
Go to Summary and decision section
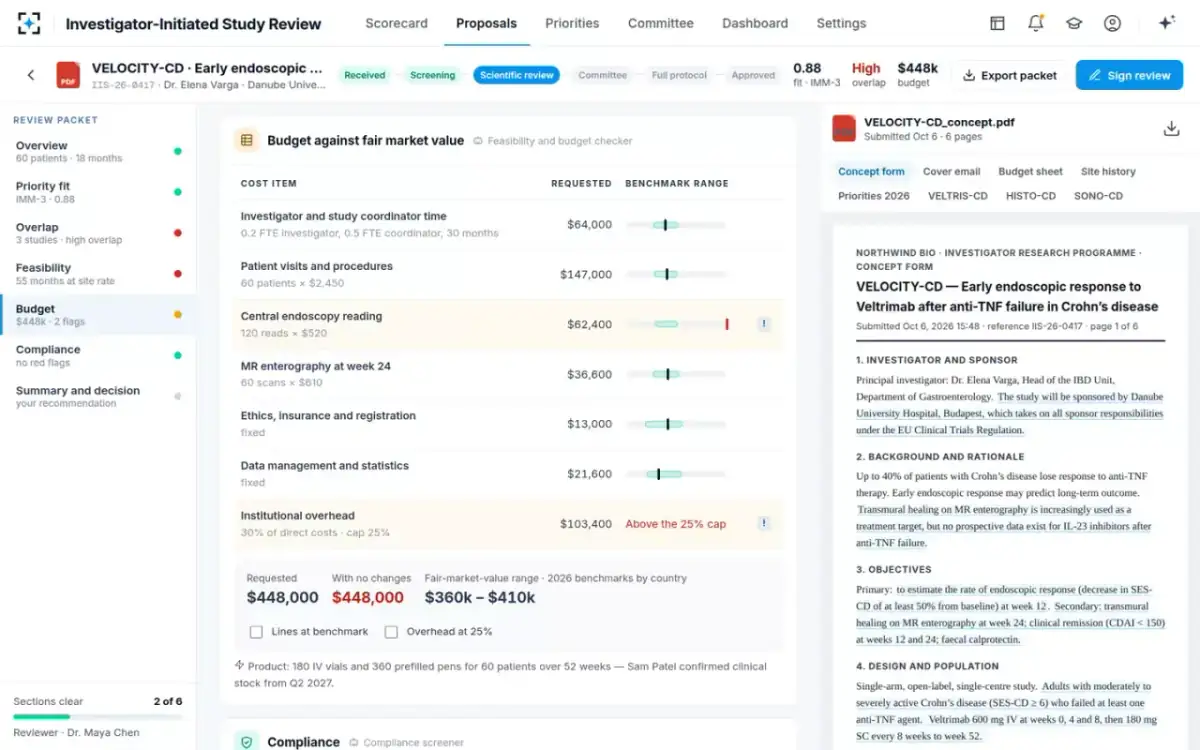(98, 397)
